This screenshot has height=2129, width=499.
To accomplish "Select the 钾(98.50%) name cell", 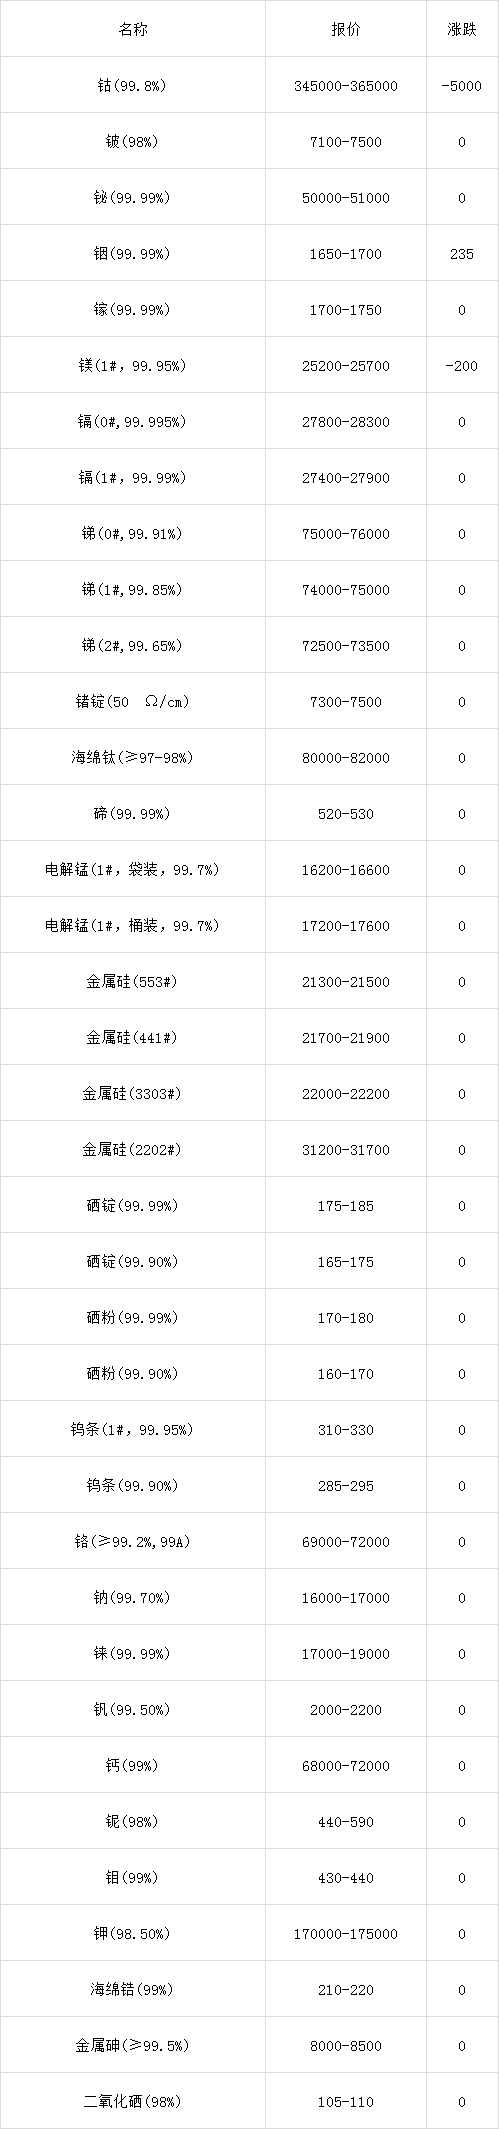I will click(133, 1933).
